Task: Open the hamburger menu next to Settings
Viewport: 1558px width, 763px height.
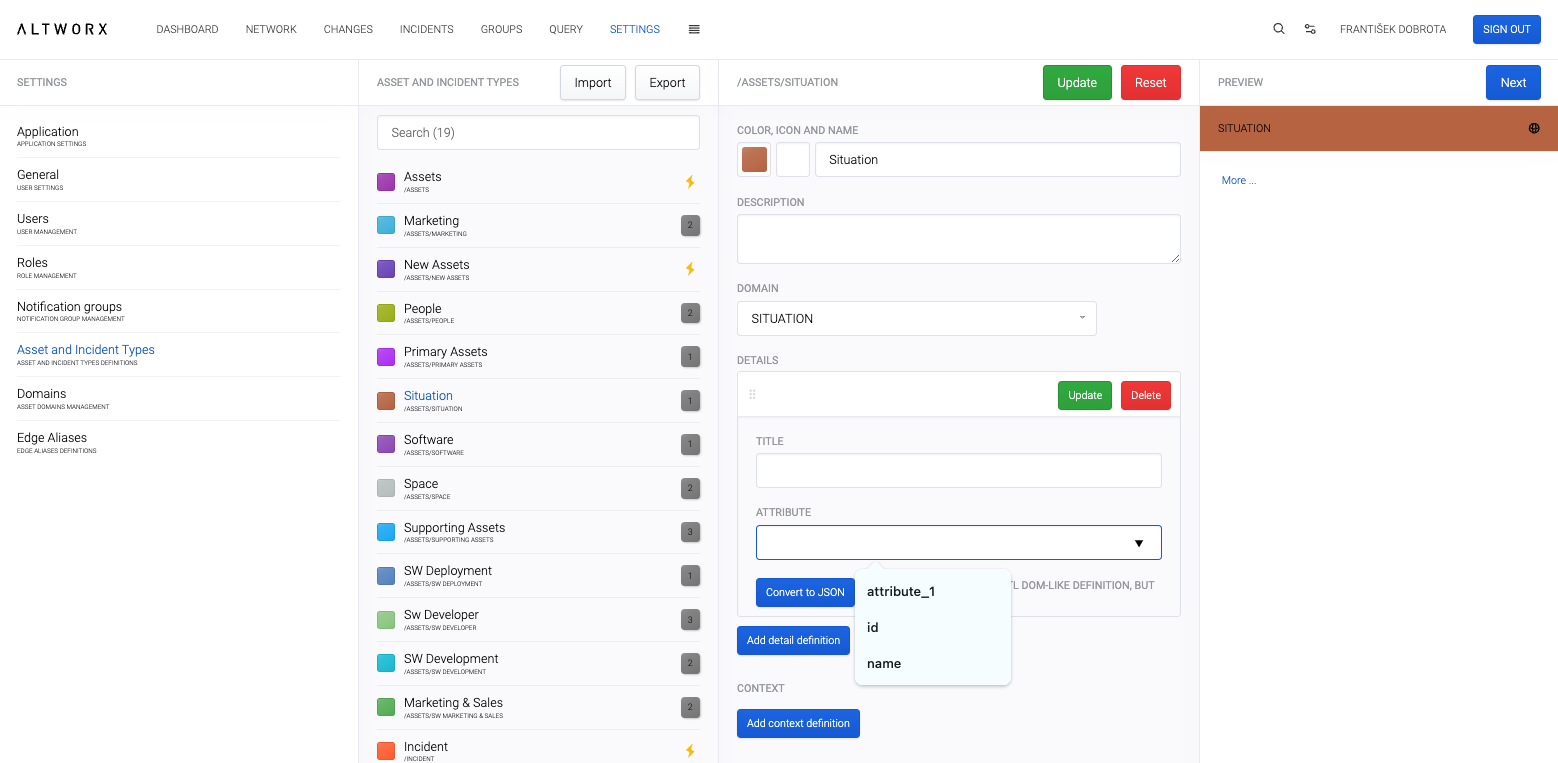Action: 694,29
